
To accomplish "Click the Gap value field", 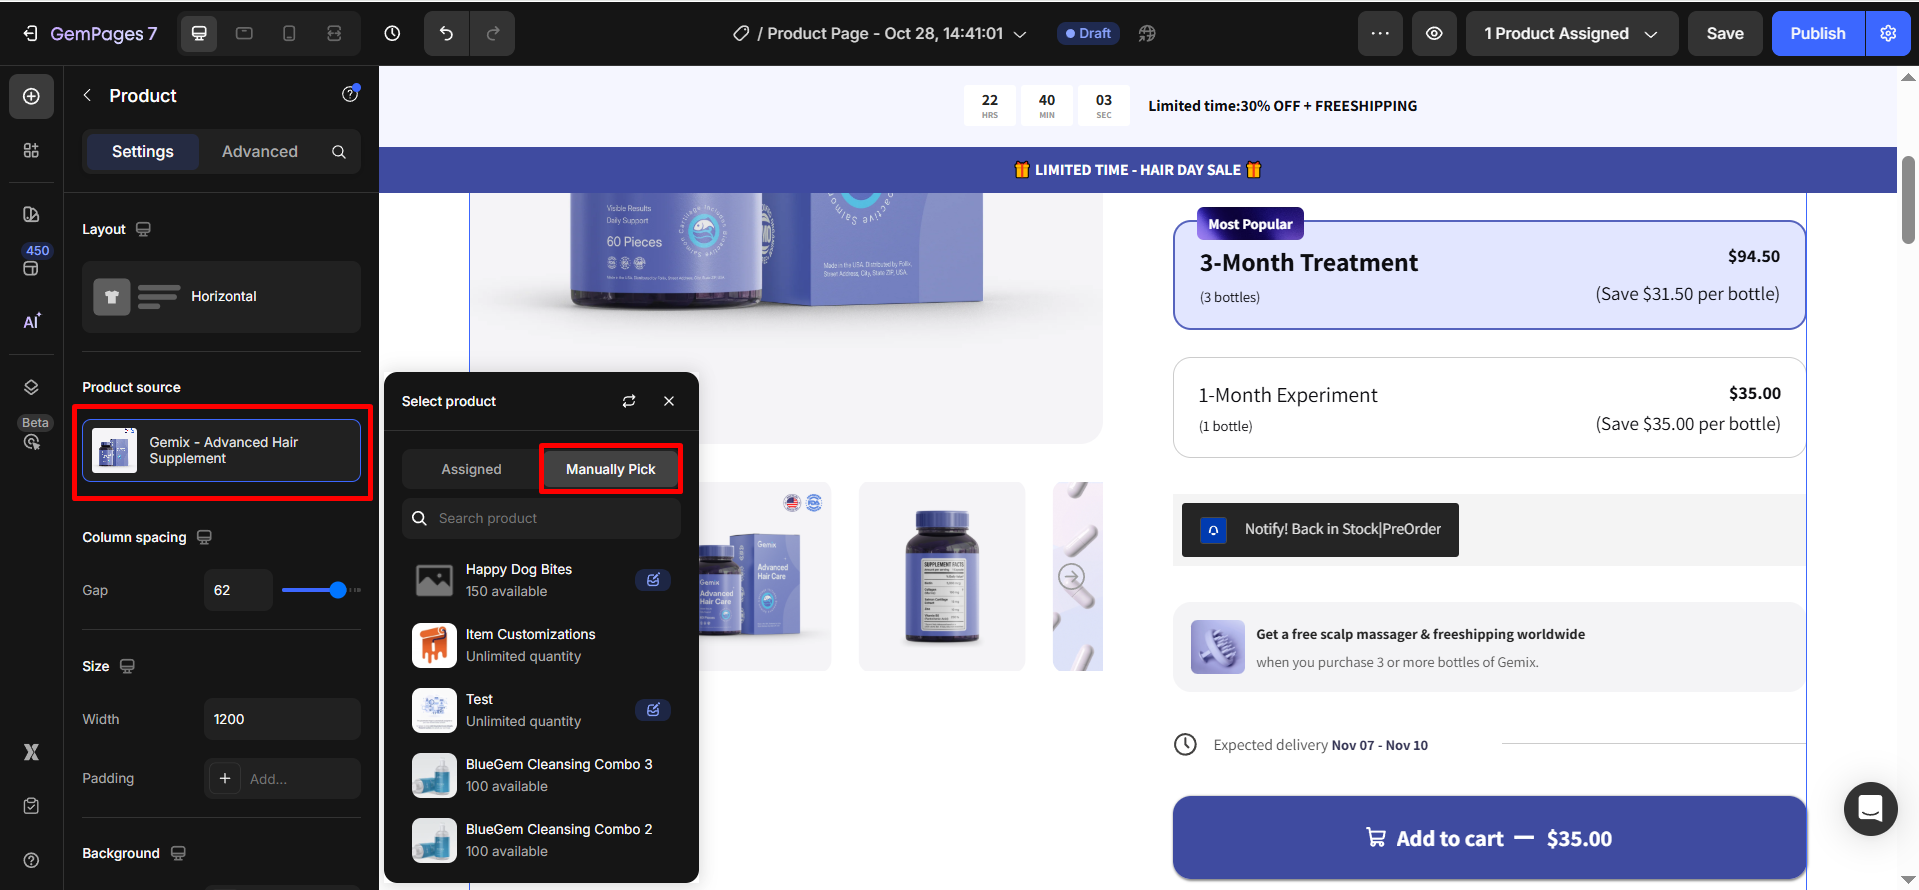I will pyautogui.click(x=238, y=590).
